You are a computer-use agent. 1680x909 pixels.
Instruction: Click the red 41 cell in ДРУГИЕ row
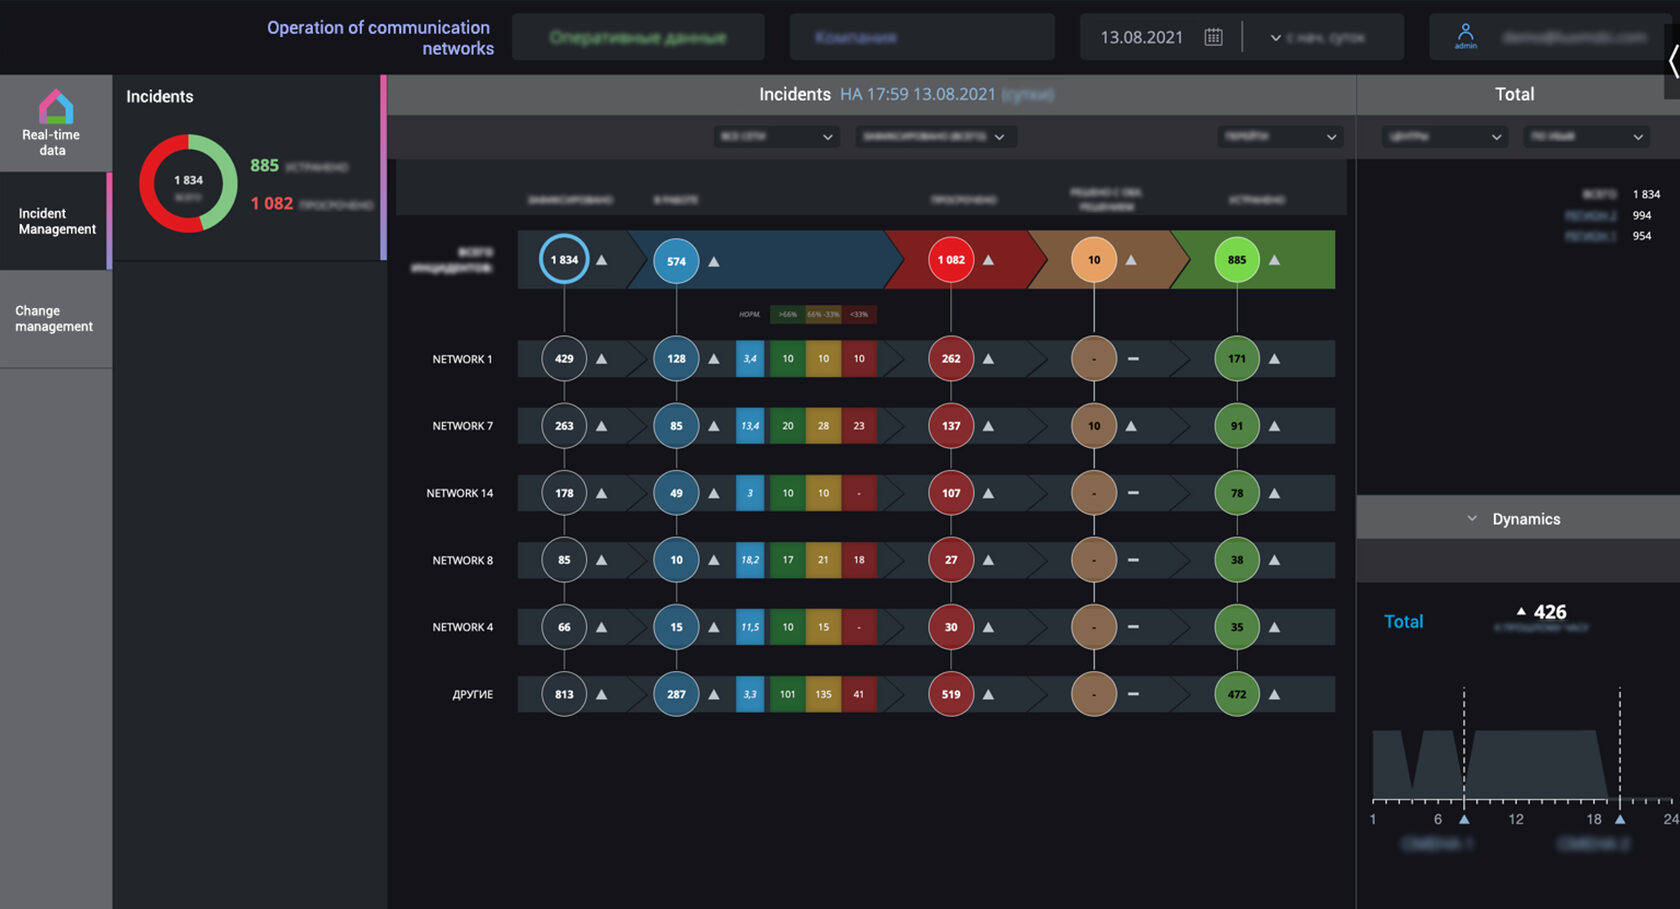[859, 694]
